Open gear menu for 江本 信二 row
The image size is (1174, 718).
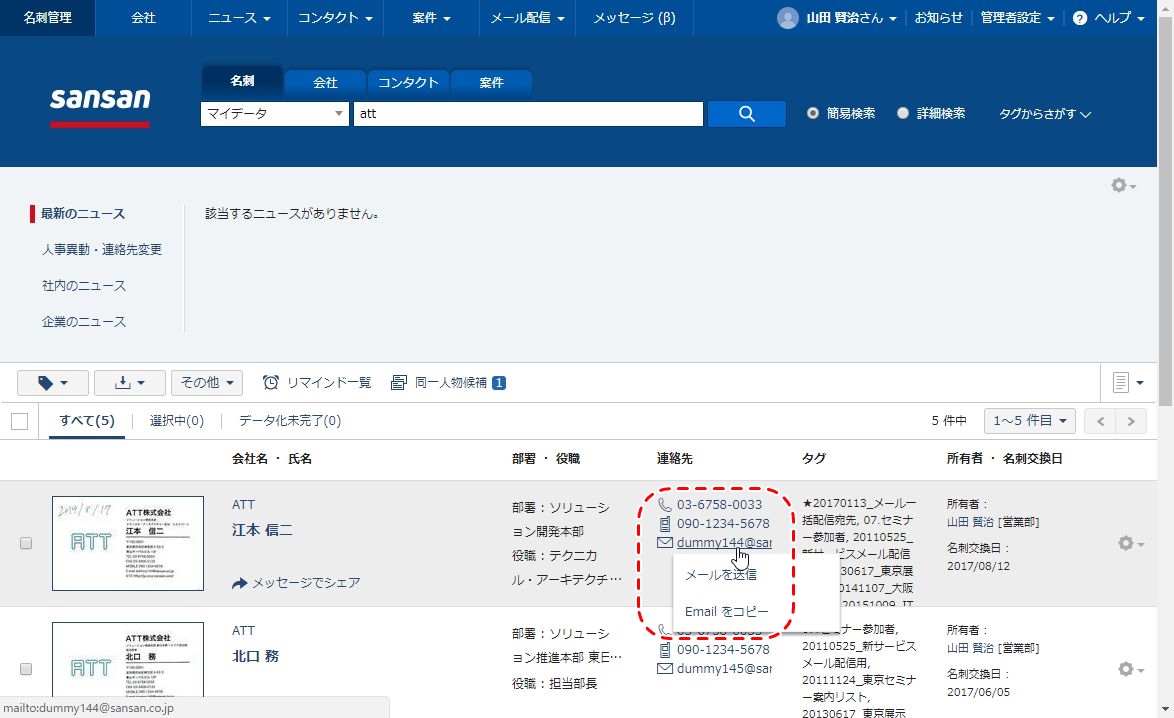1130,544
